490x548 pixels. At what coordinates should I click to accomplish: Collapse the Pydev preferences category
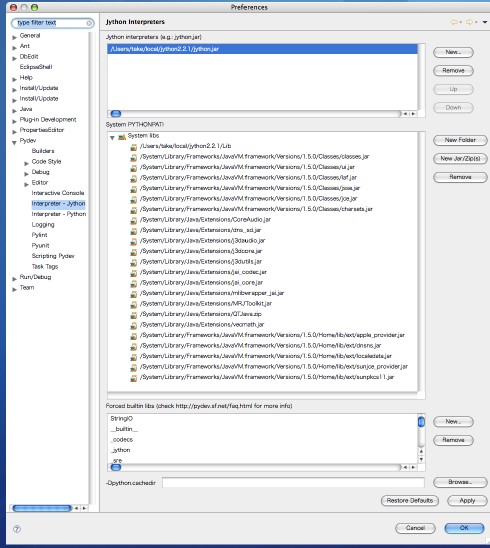(14, 142)
